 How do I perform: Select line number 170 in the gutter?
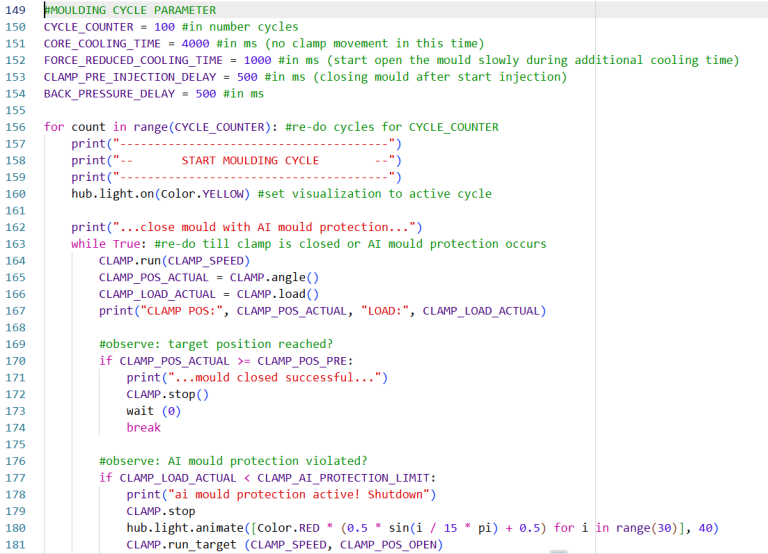point(15,360)
